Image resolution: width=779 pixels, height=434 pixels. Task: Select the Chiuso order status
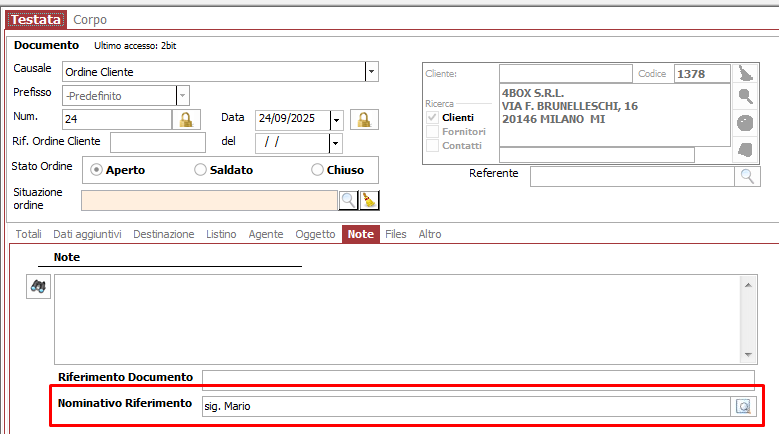coord(318,170)
